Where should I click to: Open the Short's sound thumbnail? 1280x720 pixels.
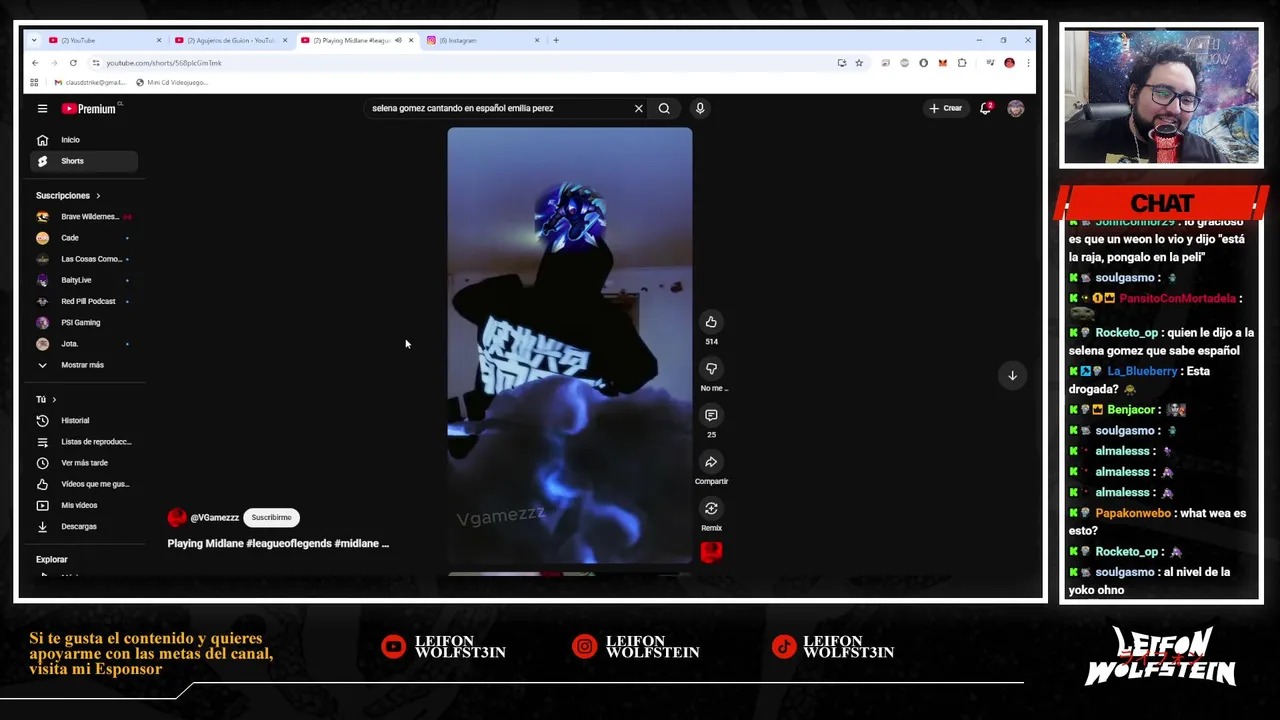click(711, 552)
